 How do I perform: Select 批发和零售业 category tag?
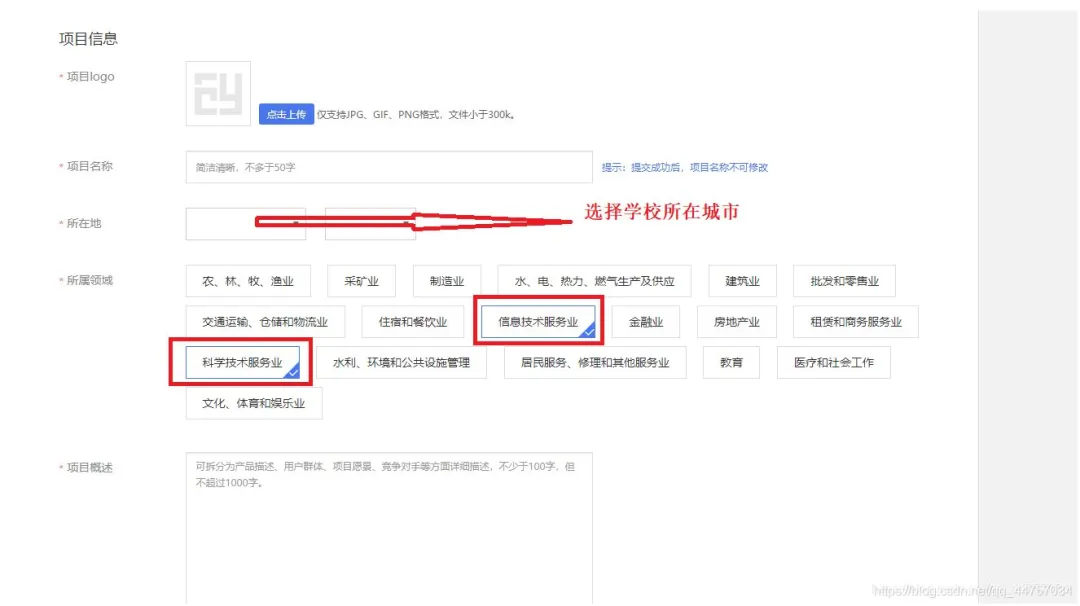pyautogui.click(x=844, y=282)
